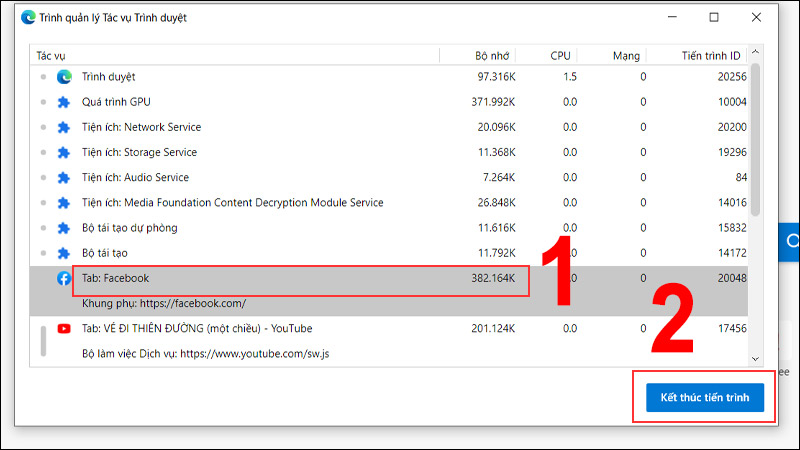Click the Audio Service puzzle icon
The height and width of the screenshot is (450, 800).
(64, 177)
